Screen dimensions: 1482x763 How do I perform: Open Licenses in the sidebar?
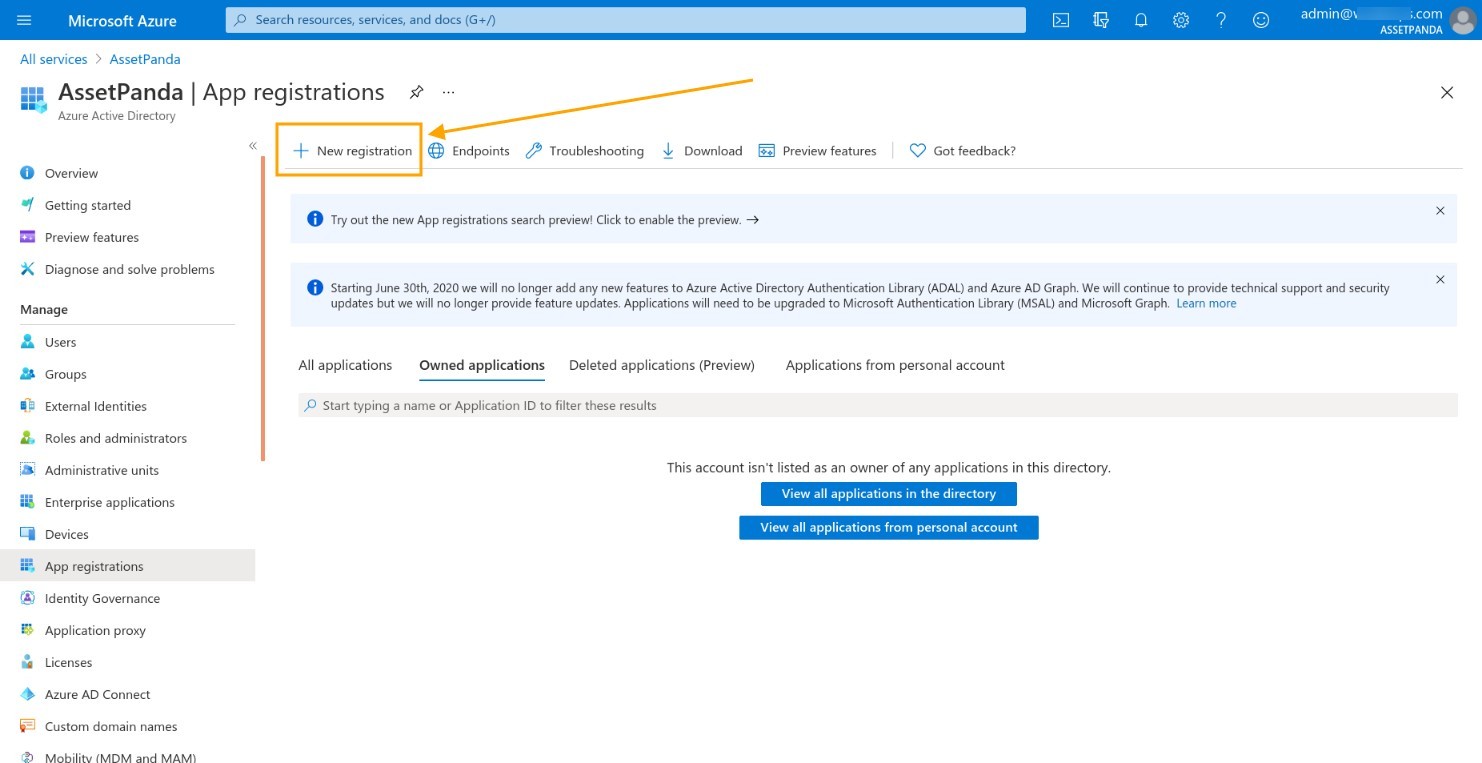(x=68, y=662)
